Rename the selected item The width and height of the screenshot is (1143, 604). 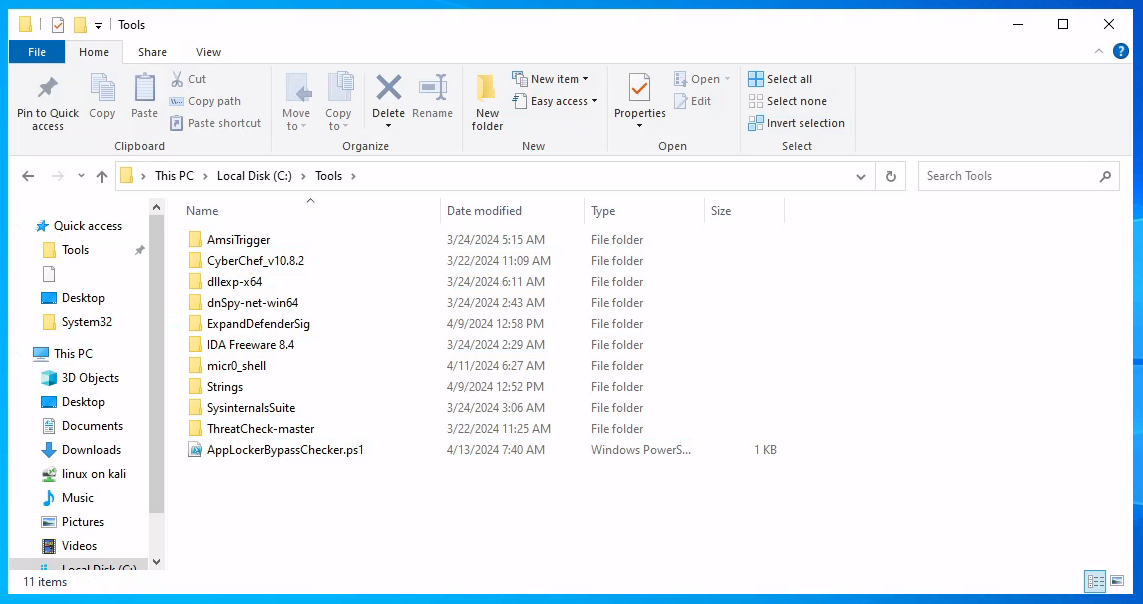click(x=432, y=96)
